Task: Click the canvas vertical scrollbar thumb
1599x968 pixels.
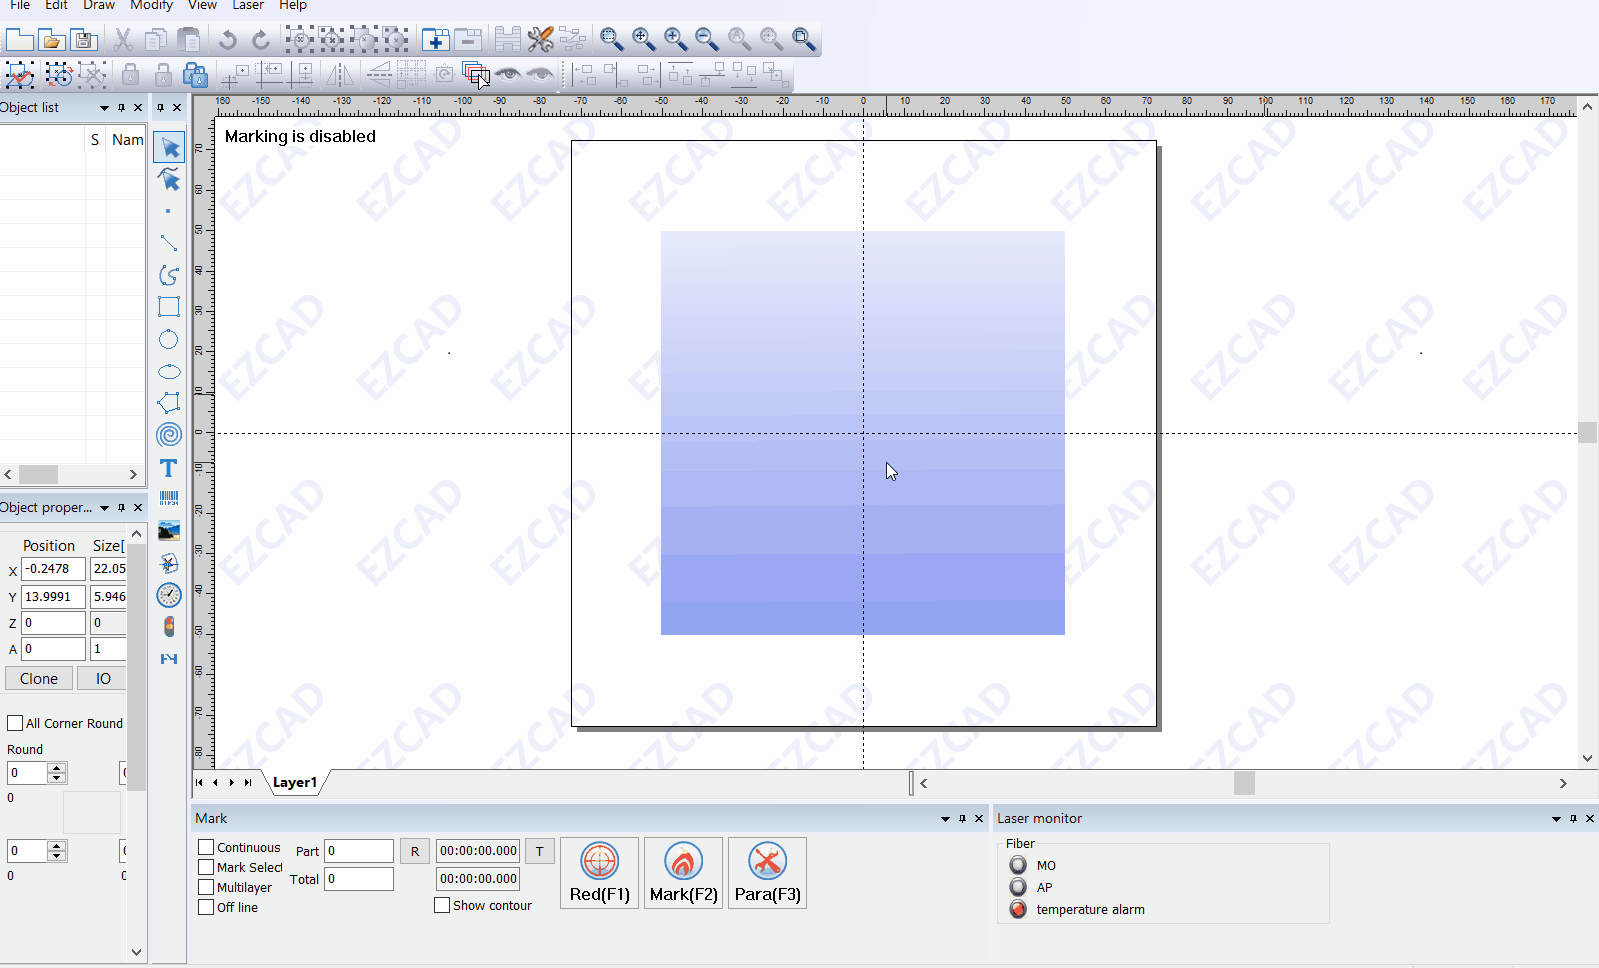Action: pyautogui.click(x=1588, y=433)
